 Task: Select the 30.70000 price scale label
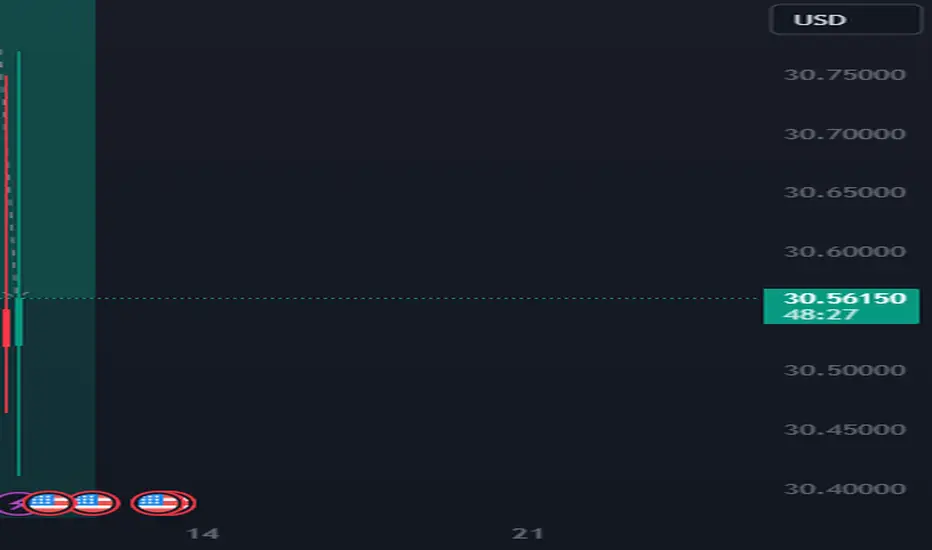tap(845, 133)
